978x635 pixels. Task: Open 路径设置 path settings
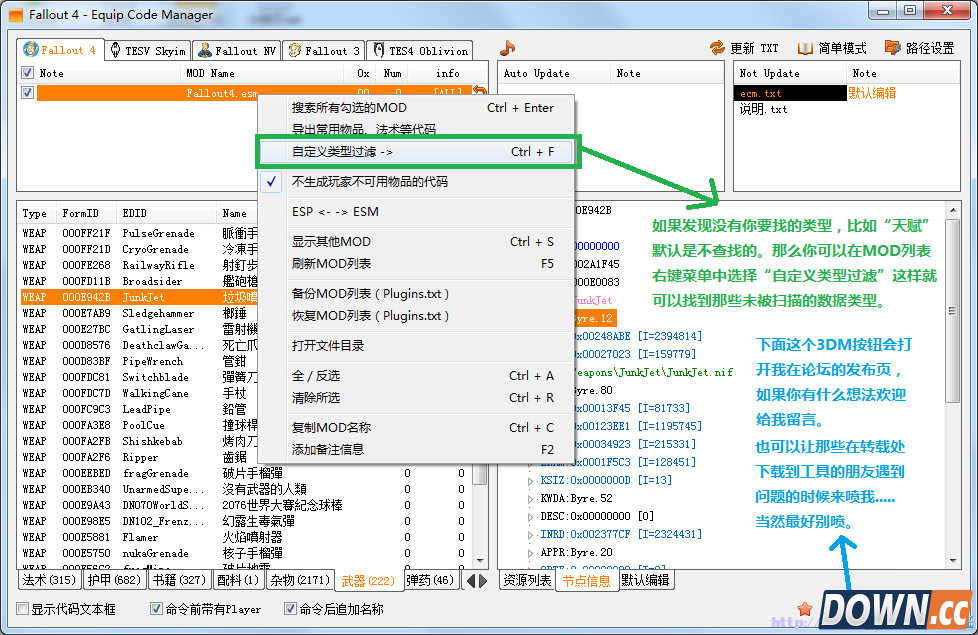(892, 48)
